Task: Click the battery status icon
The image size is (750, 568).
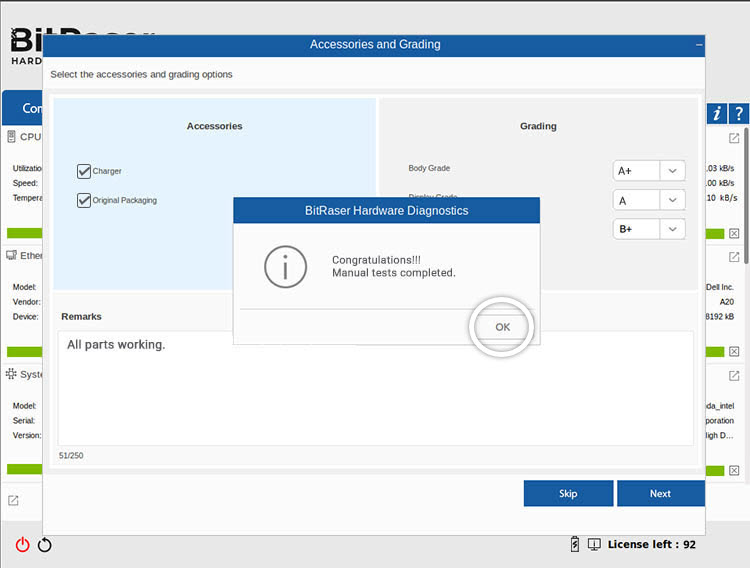Action: coord(575,544)
